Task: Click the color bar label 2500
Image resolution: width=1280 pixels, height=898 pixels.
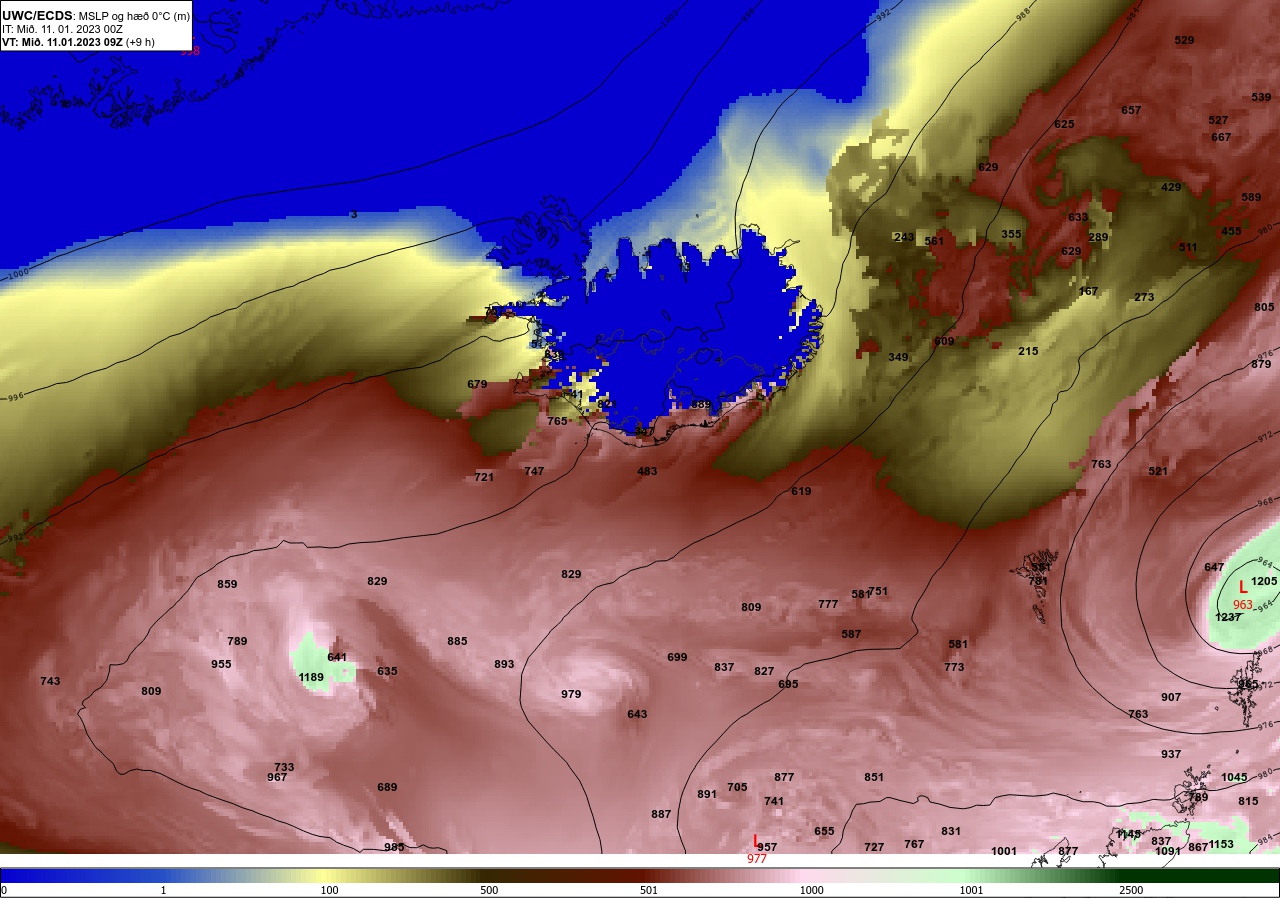Action: click(1131, 890)
